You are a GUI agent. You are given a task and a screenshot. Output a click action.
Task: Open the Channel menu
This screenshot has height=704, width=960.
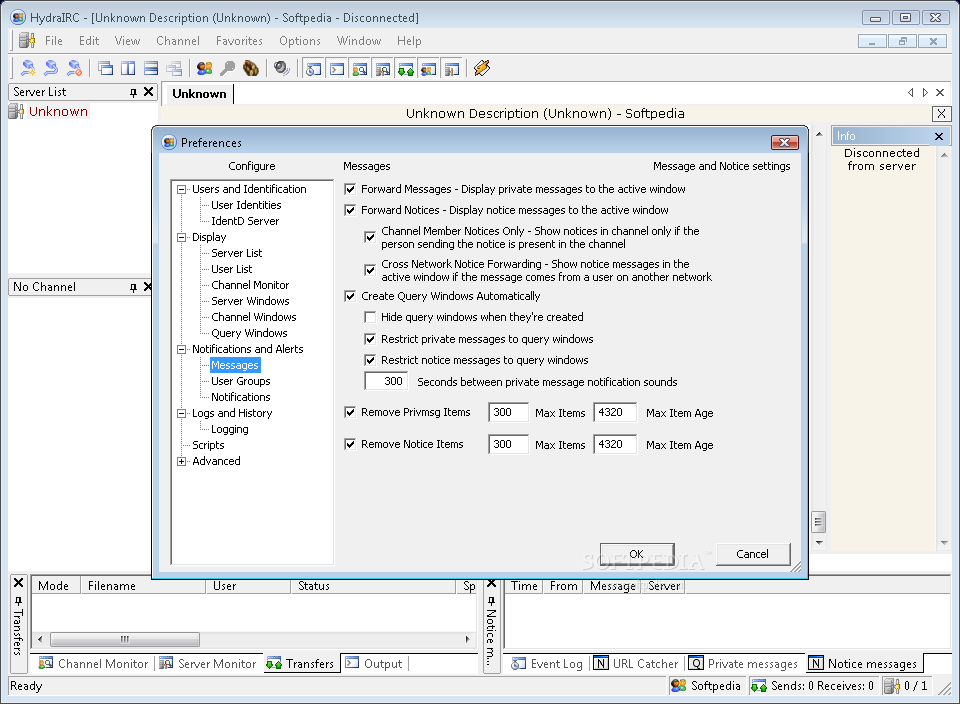tap(178, 41)
